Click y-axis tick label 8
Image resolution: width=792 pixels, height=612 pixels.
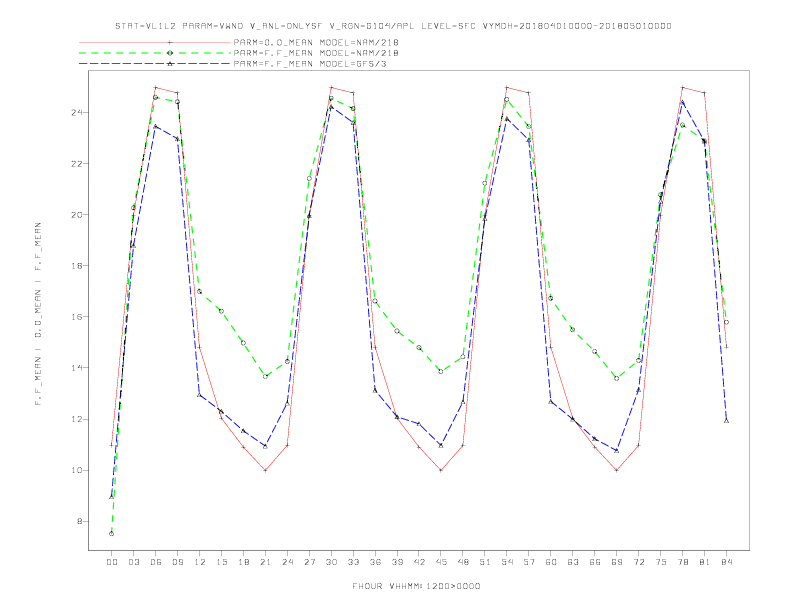click(x=80, y=522)
